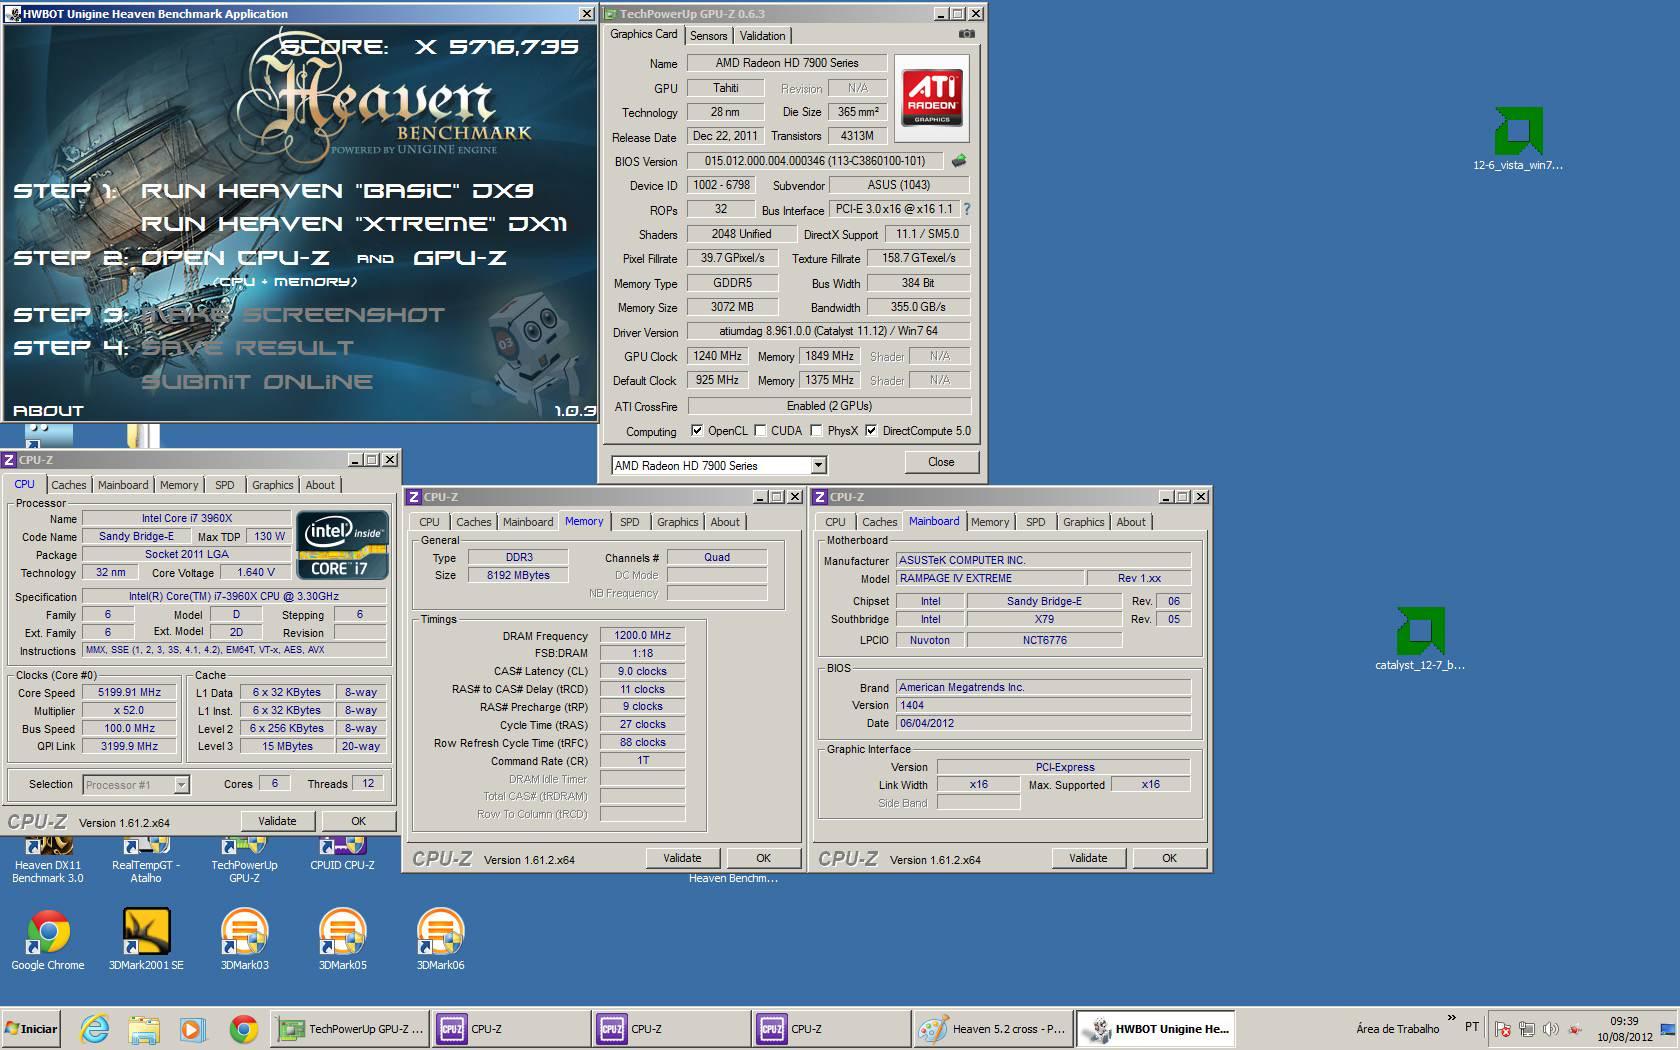Open 3DMark2001 SE desktop shortcut
The height and width of the screenshot is (1050, 1680).
tap(146, 940)
